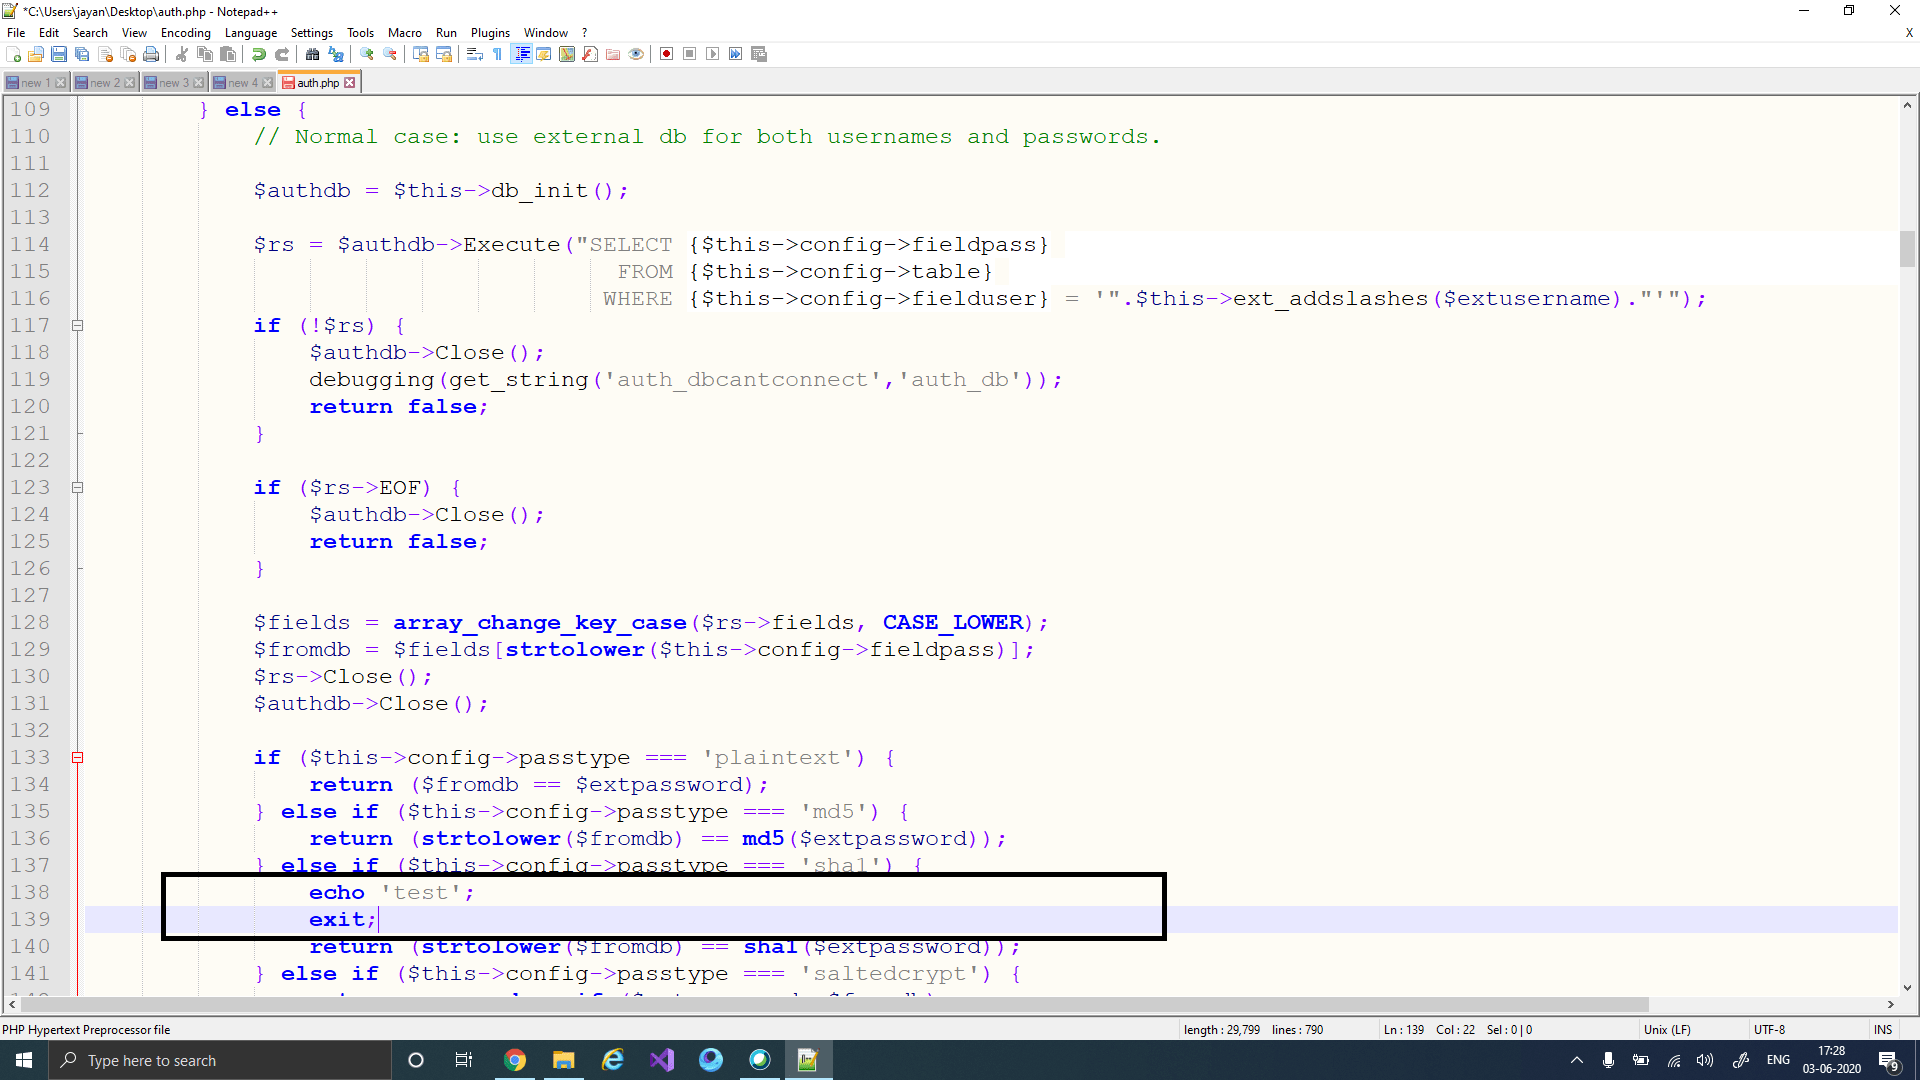Screen dimensions: 1920x1080
Task: Collapse fold marker at line 123
Action: (77, 488)
